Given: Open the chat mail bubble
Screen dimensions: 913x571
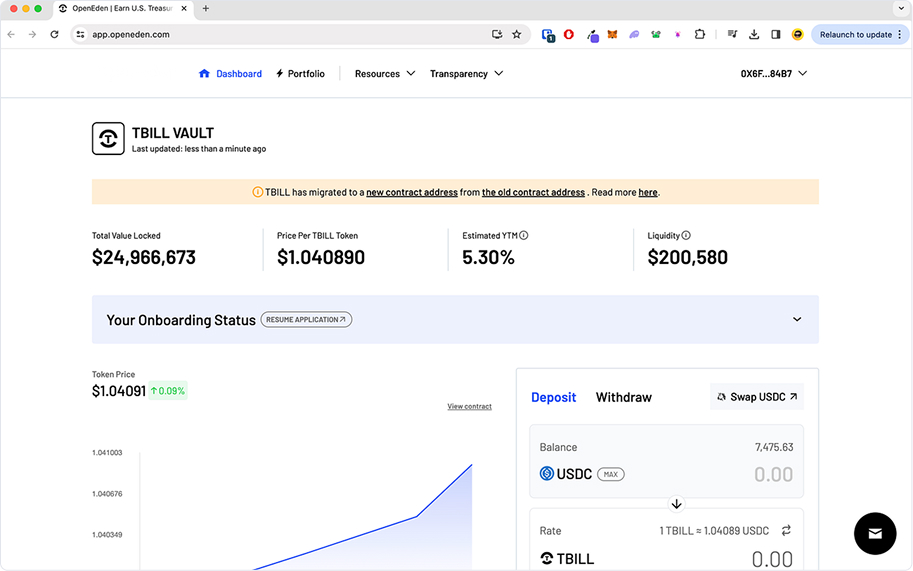Looking at the screenshot, I should (875, 534).
